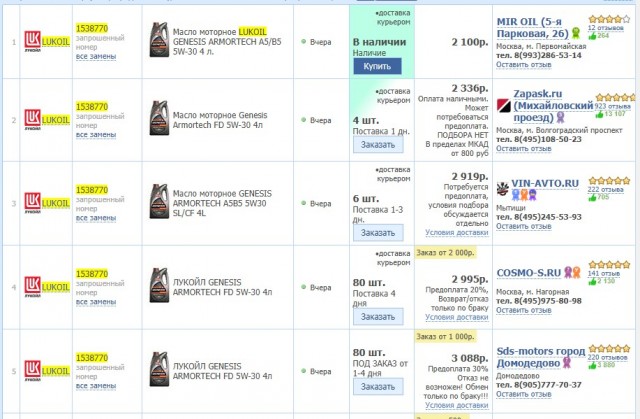
Task: Click Заказать for the 3 088р. Sds-motors offer
Action: pos(378,386)
